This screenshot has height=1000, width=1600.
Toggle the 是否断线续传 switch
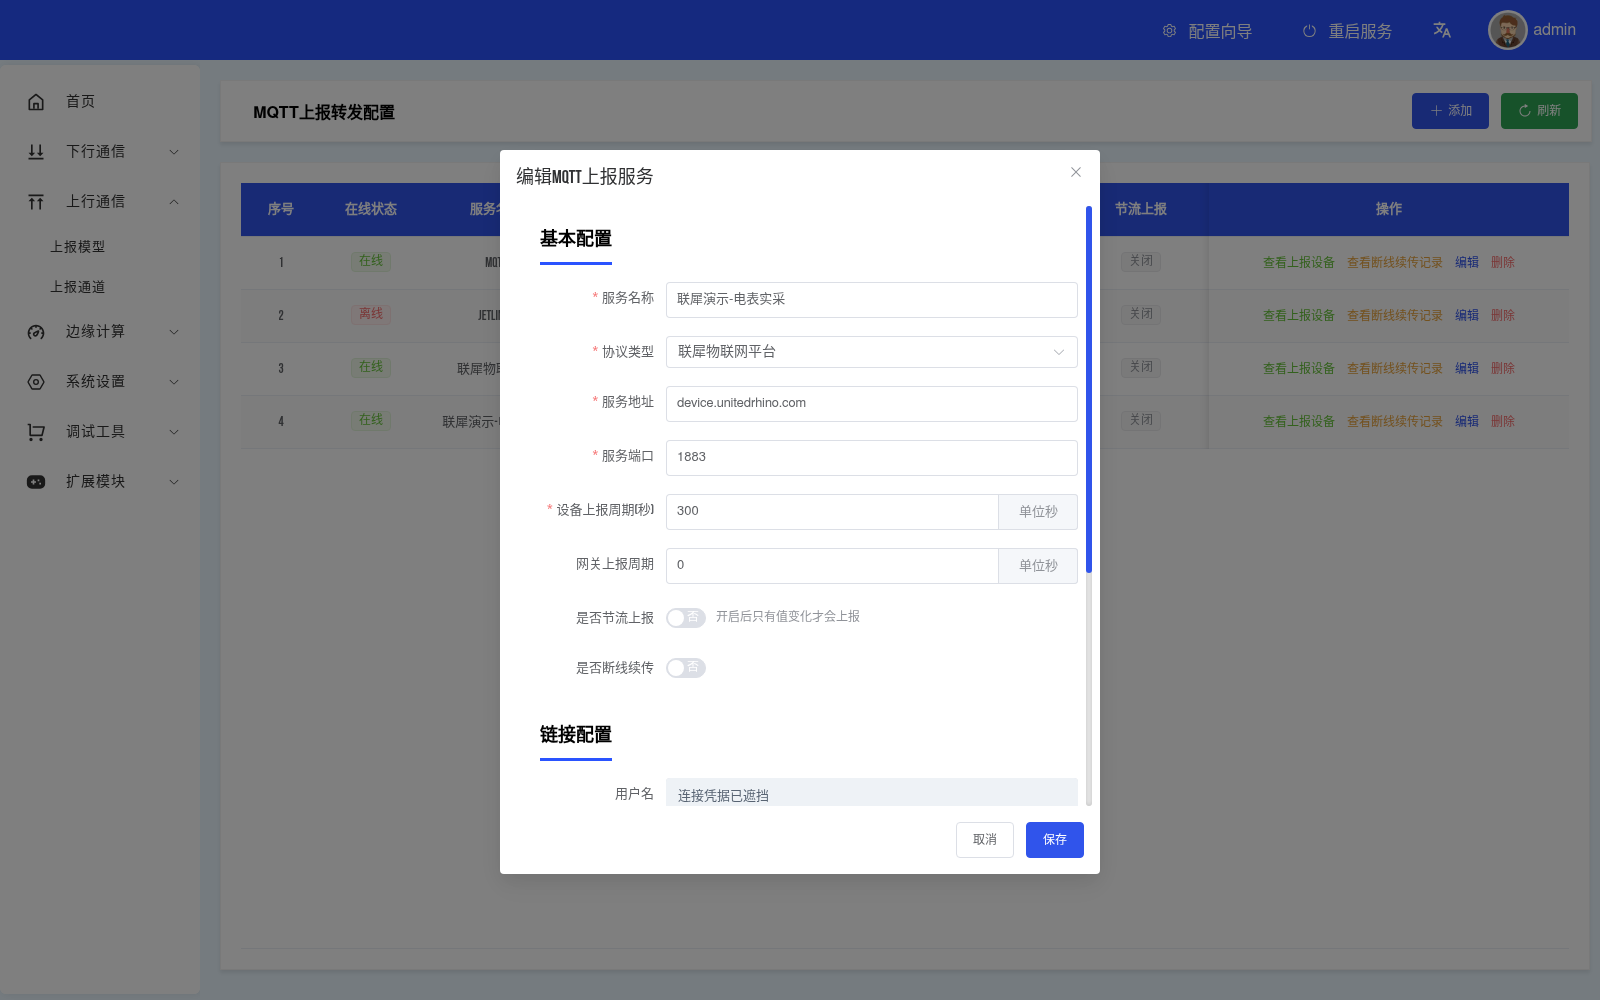coord(686,668)
